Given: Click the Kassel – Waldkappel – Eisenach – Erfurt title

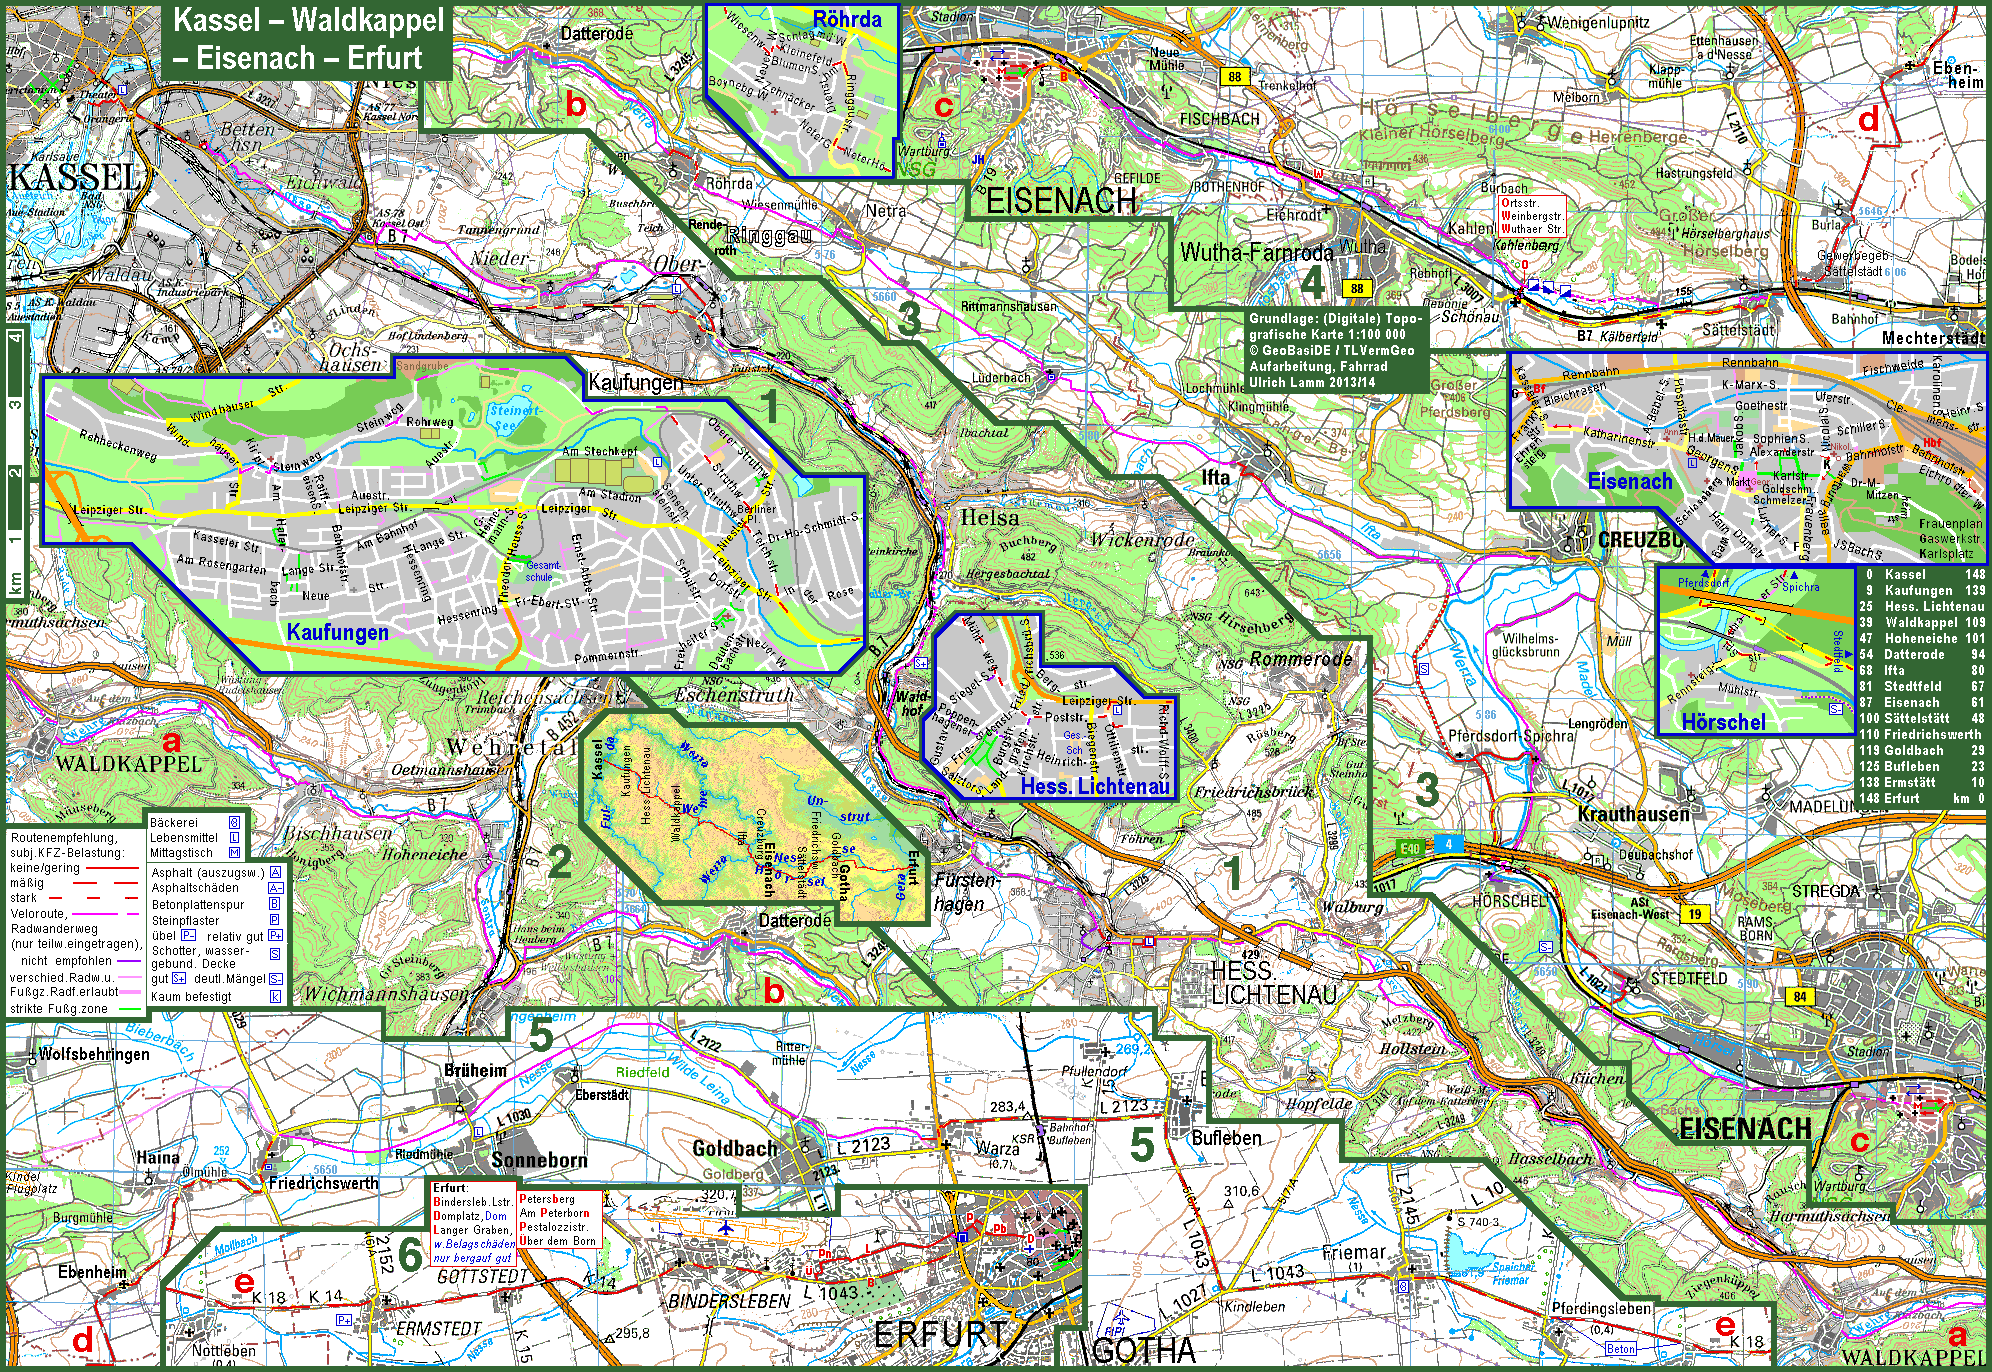Looking at the screenshot, I should tap(307, 40).
